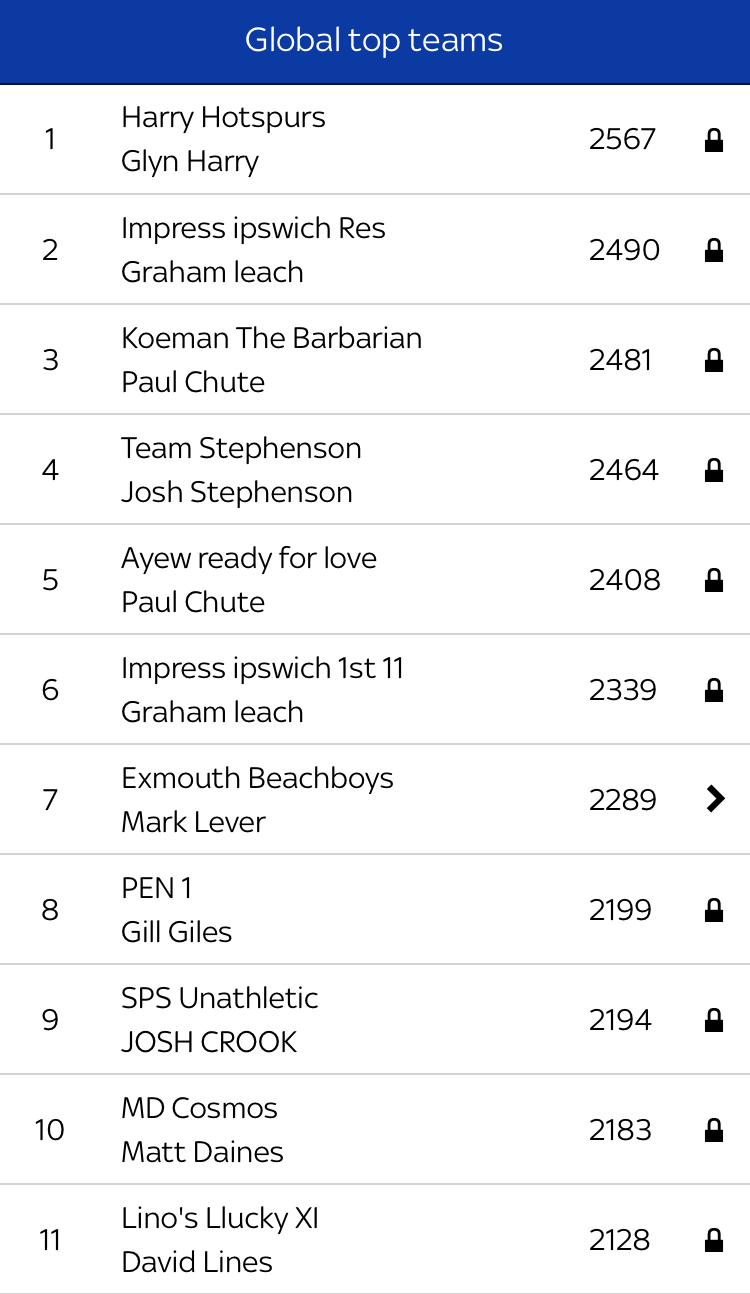Select the Harry Hotspurs team name
Image resolution: width=750 pixels, height=1294 pixels.
point(223,118)
